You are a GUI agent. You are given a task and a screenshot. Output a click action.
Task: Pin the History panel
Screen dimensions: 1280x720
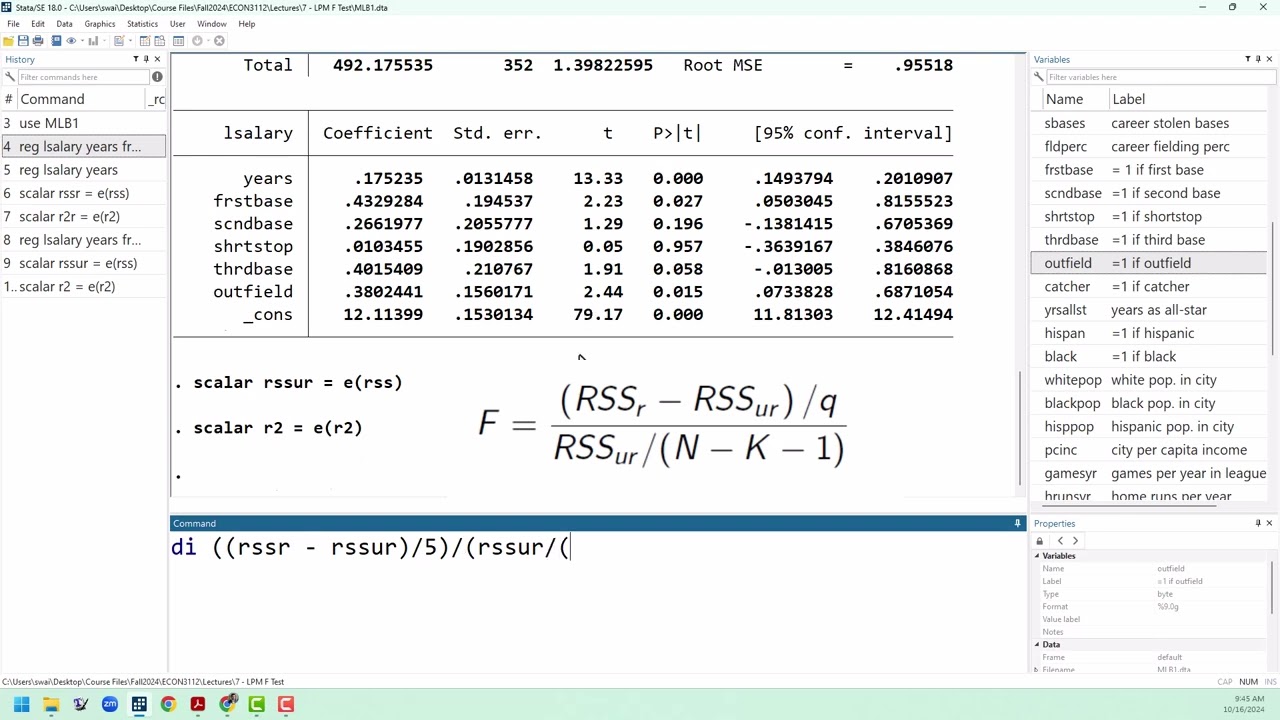[145, 59]
